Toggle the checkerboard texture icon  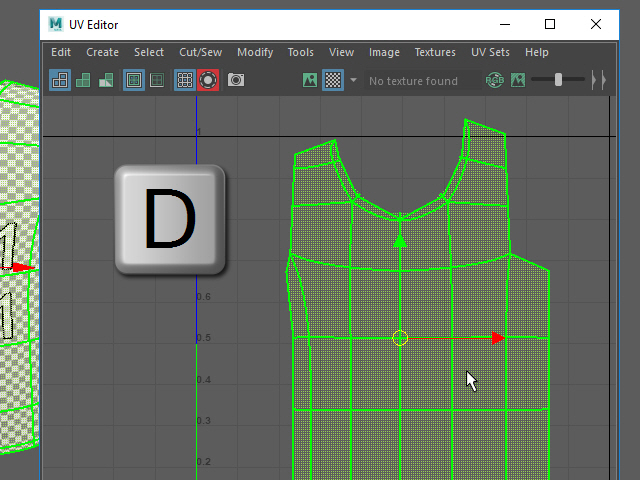tap(334, 80)
